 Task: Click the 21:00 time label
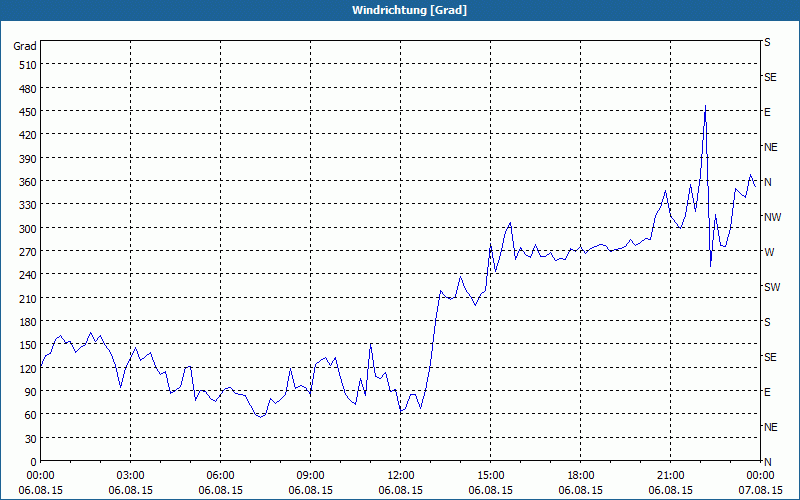[671, 475]
